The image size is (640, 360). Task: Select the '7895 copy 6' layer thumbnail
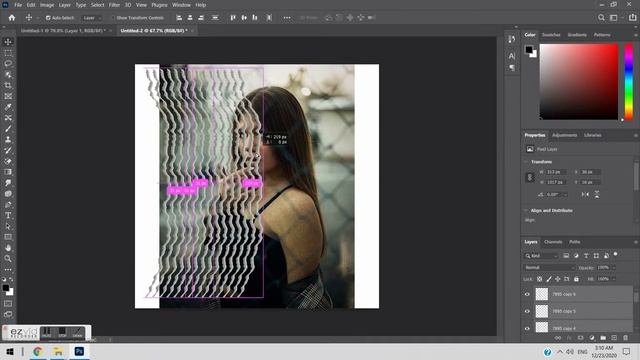542,294
